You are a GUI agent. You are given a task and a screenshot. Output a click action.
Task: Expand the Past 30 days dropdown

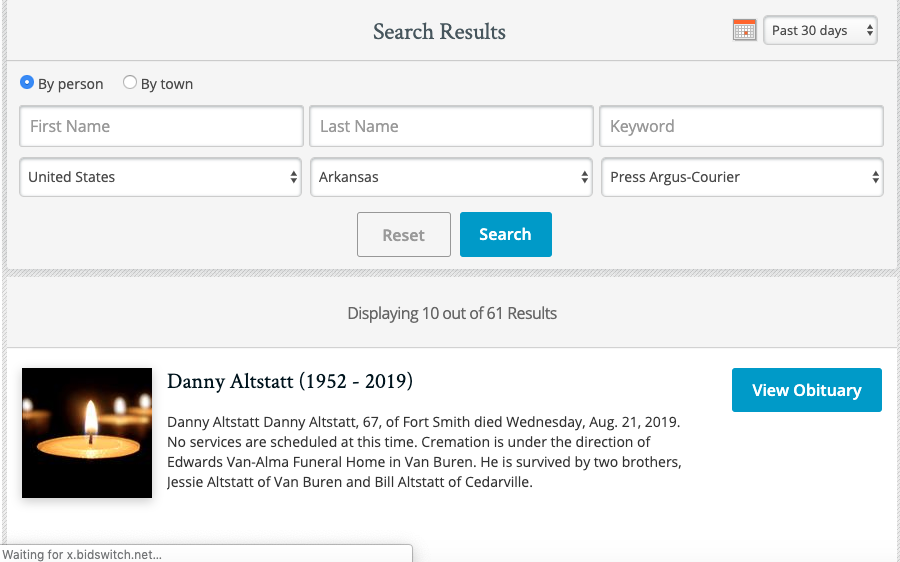820,30
